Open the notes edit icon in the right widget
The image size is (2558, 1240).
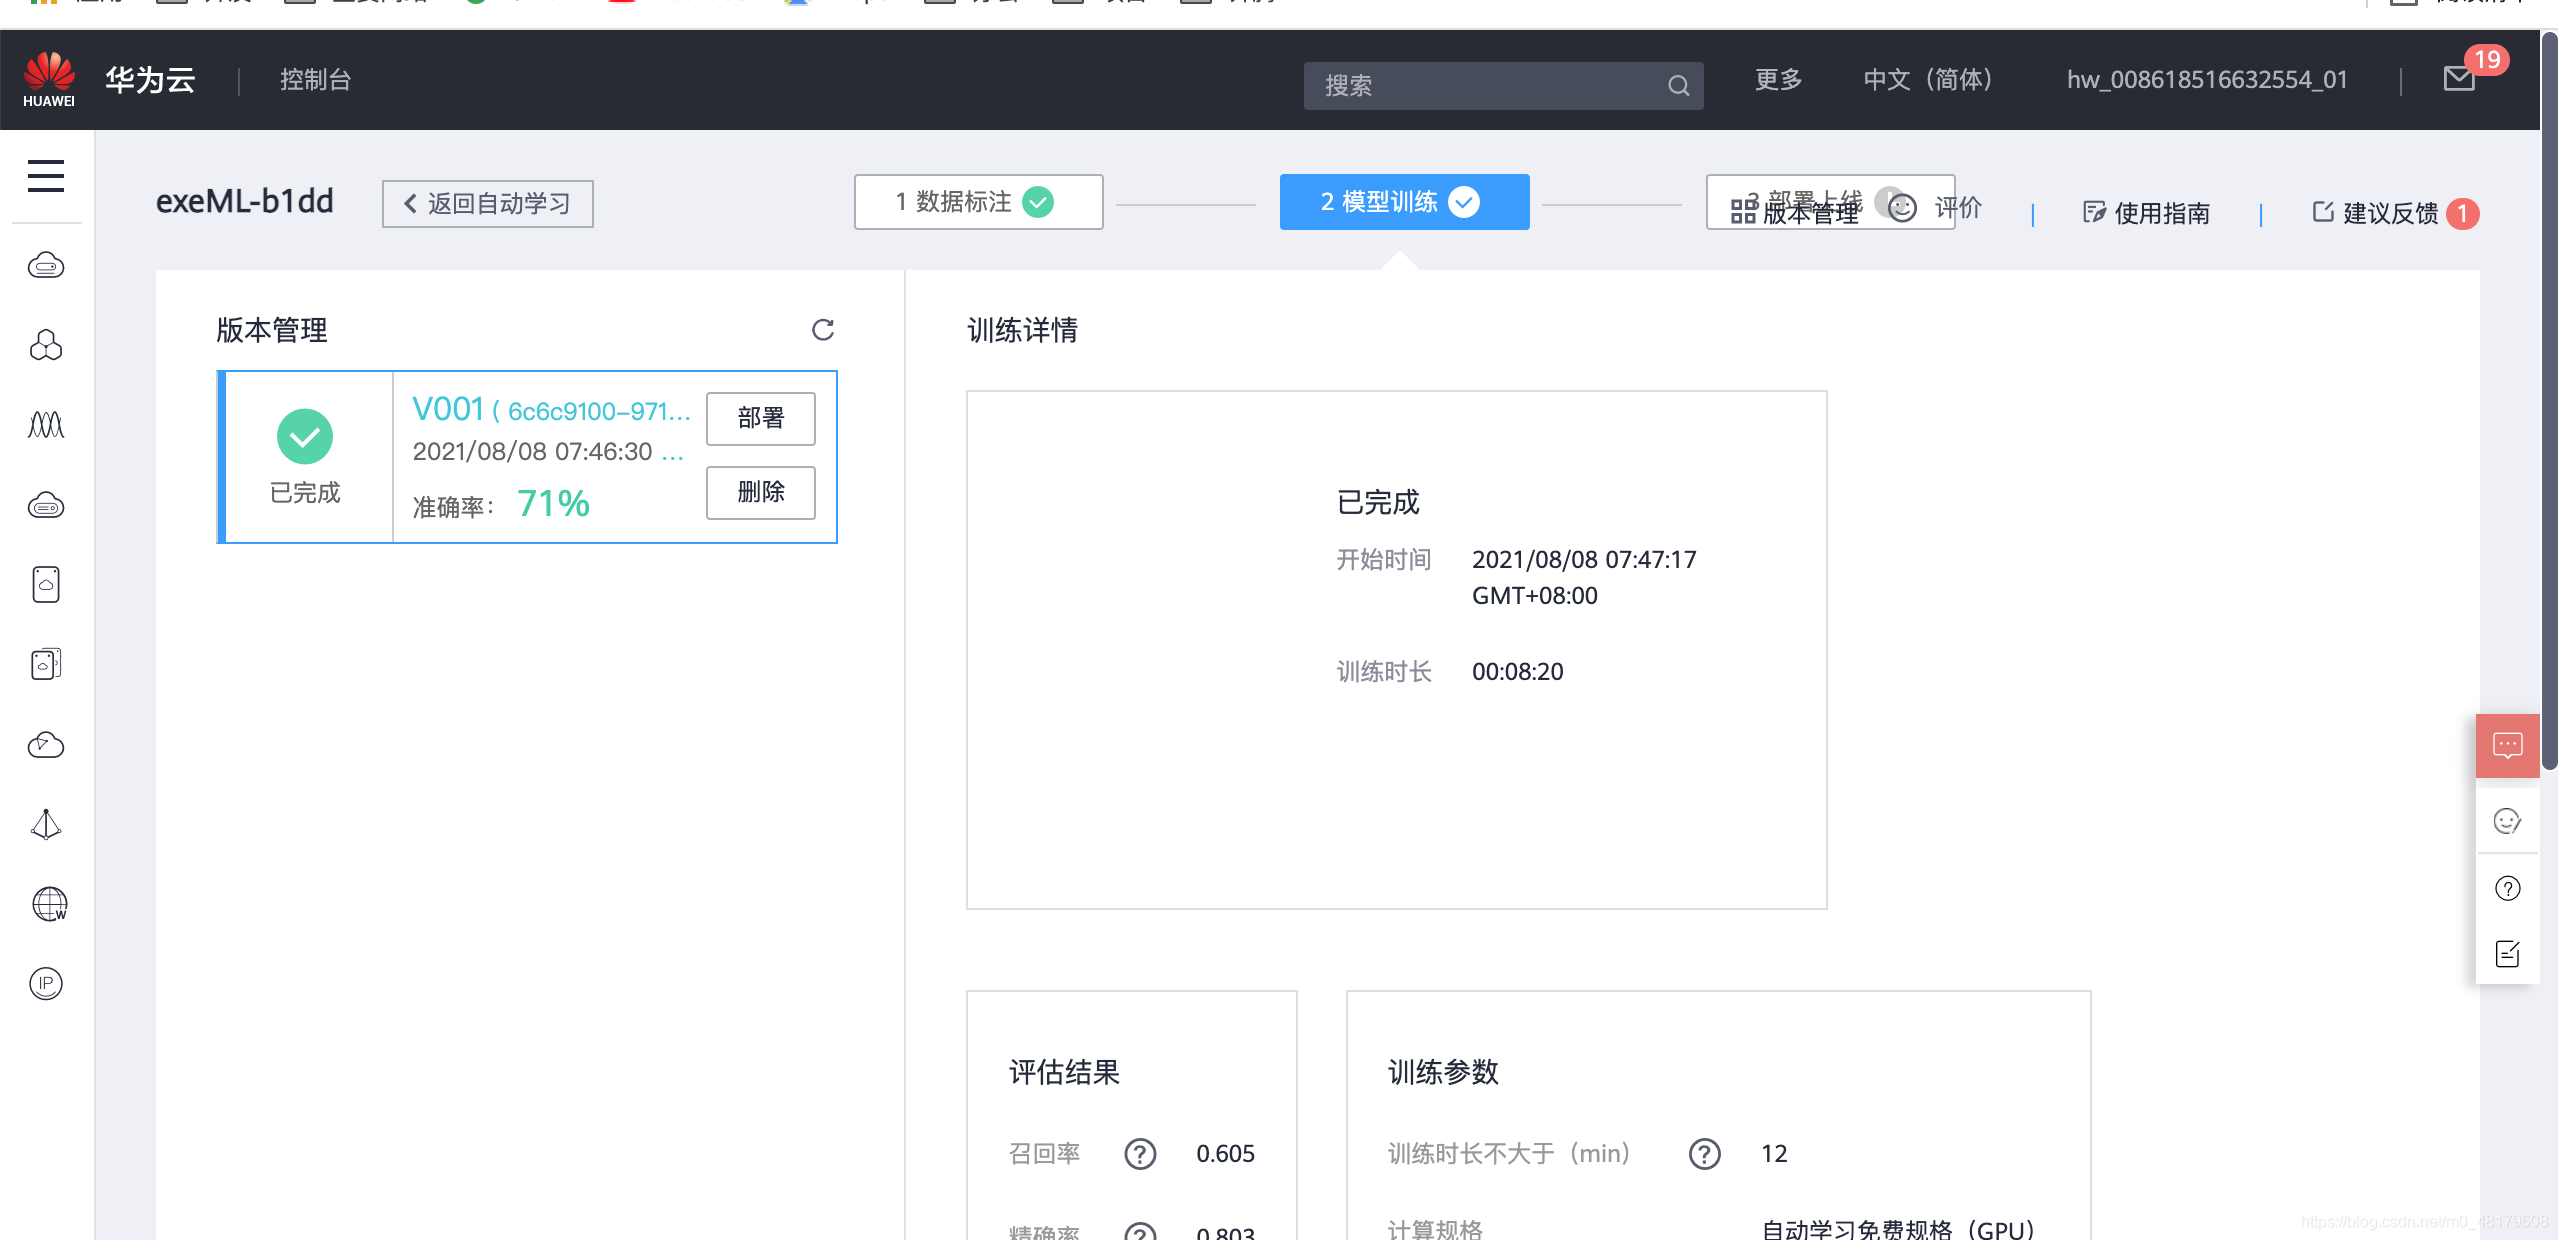(x=2508, y=954)
